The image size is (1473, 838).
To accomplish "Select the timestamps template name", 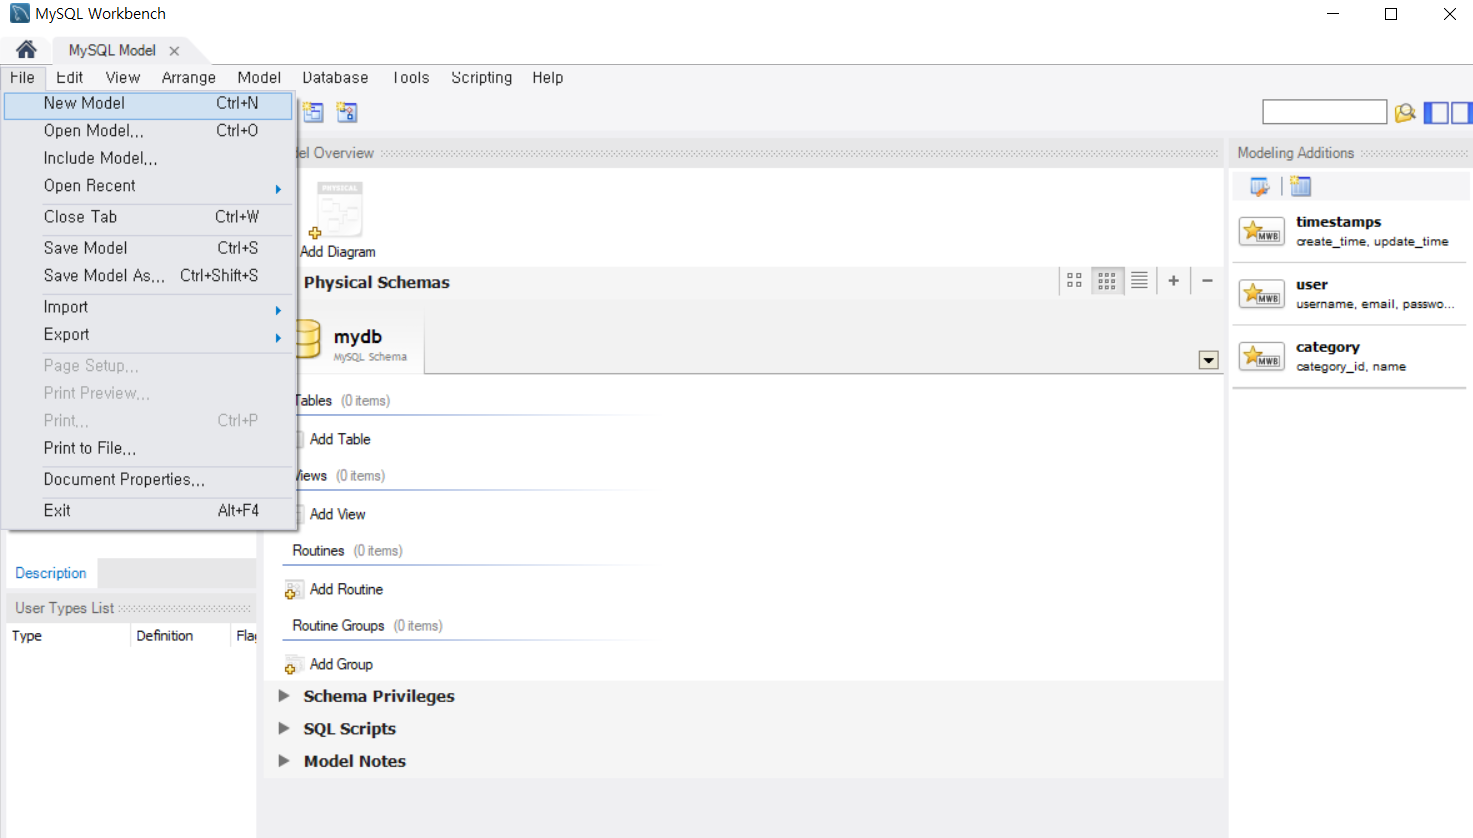I will (1339, 222).
